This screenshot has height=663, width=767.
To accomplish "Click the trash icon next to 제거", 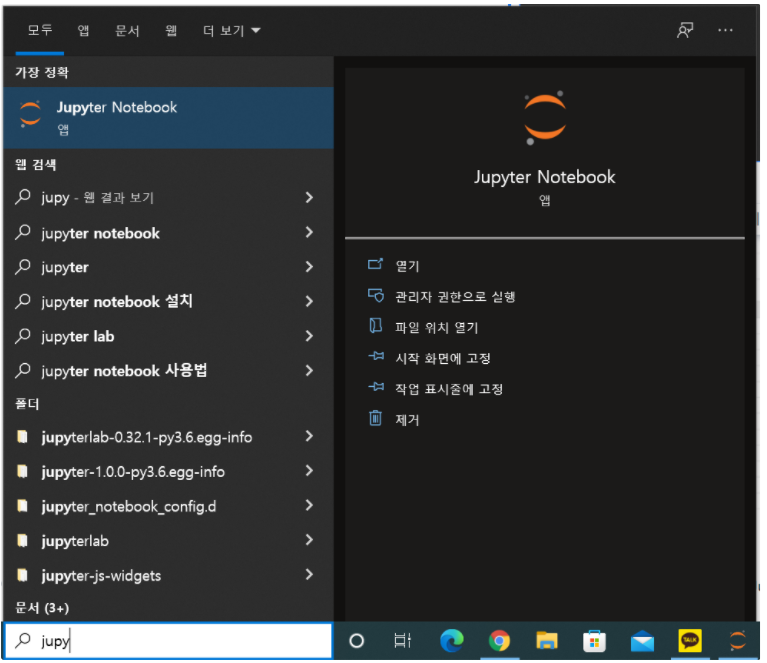I will (x=375, y=418).
